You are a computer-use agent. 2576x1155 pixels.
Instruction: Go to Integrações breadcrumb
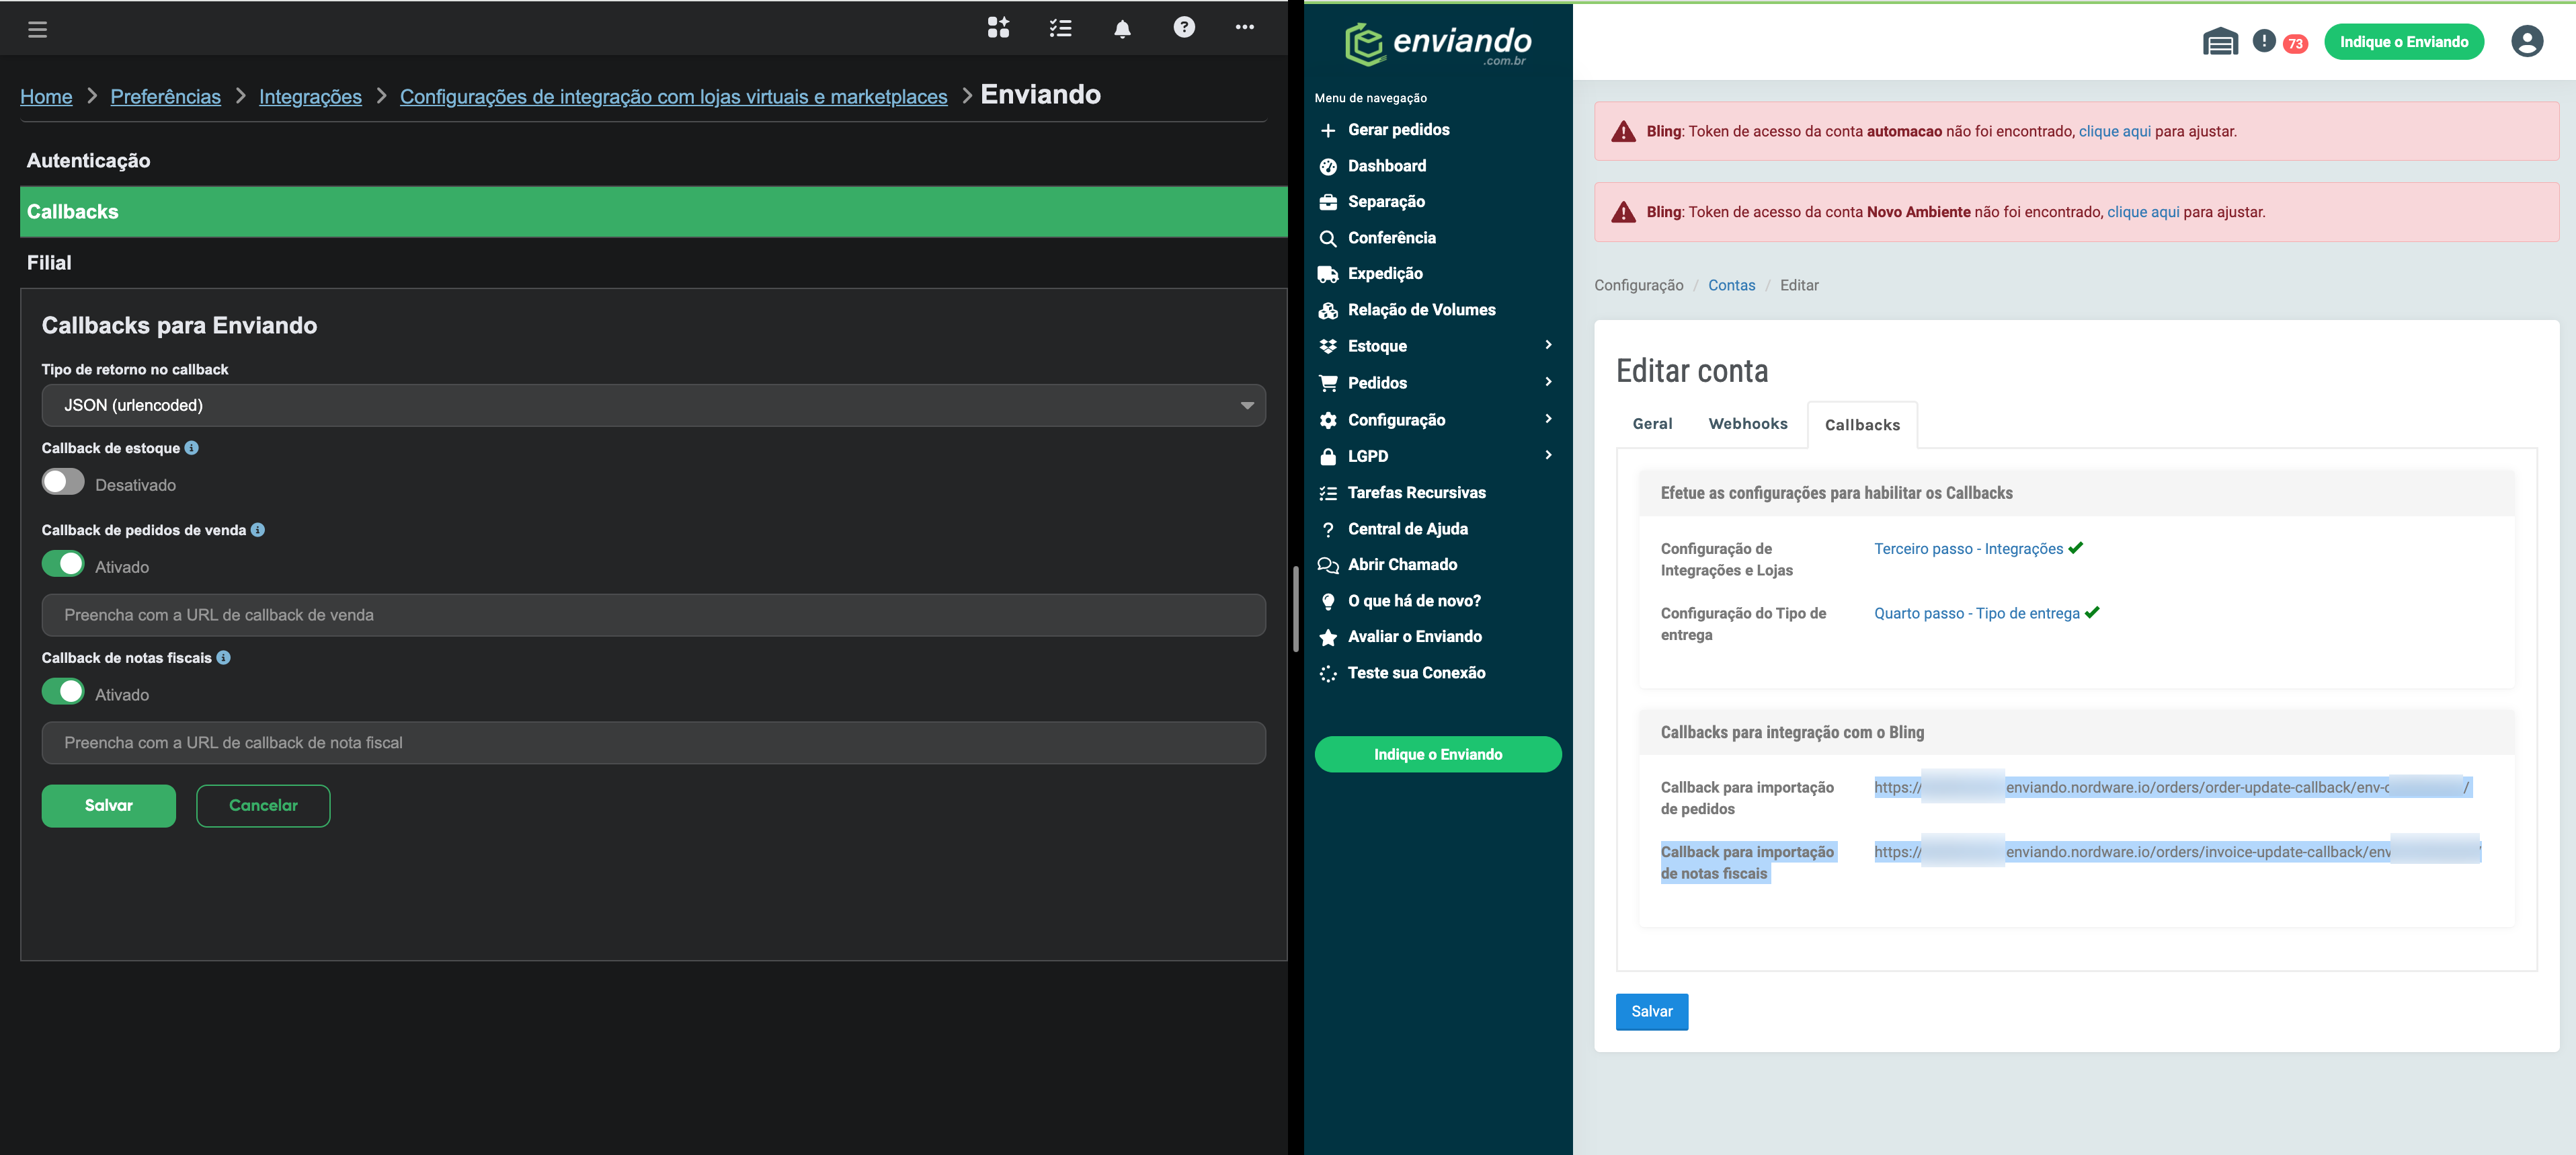[310, 97]
